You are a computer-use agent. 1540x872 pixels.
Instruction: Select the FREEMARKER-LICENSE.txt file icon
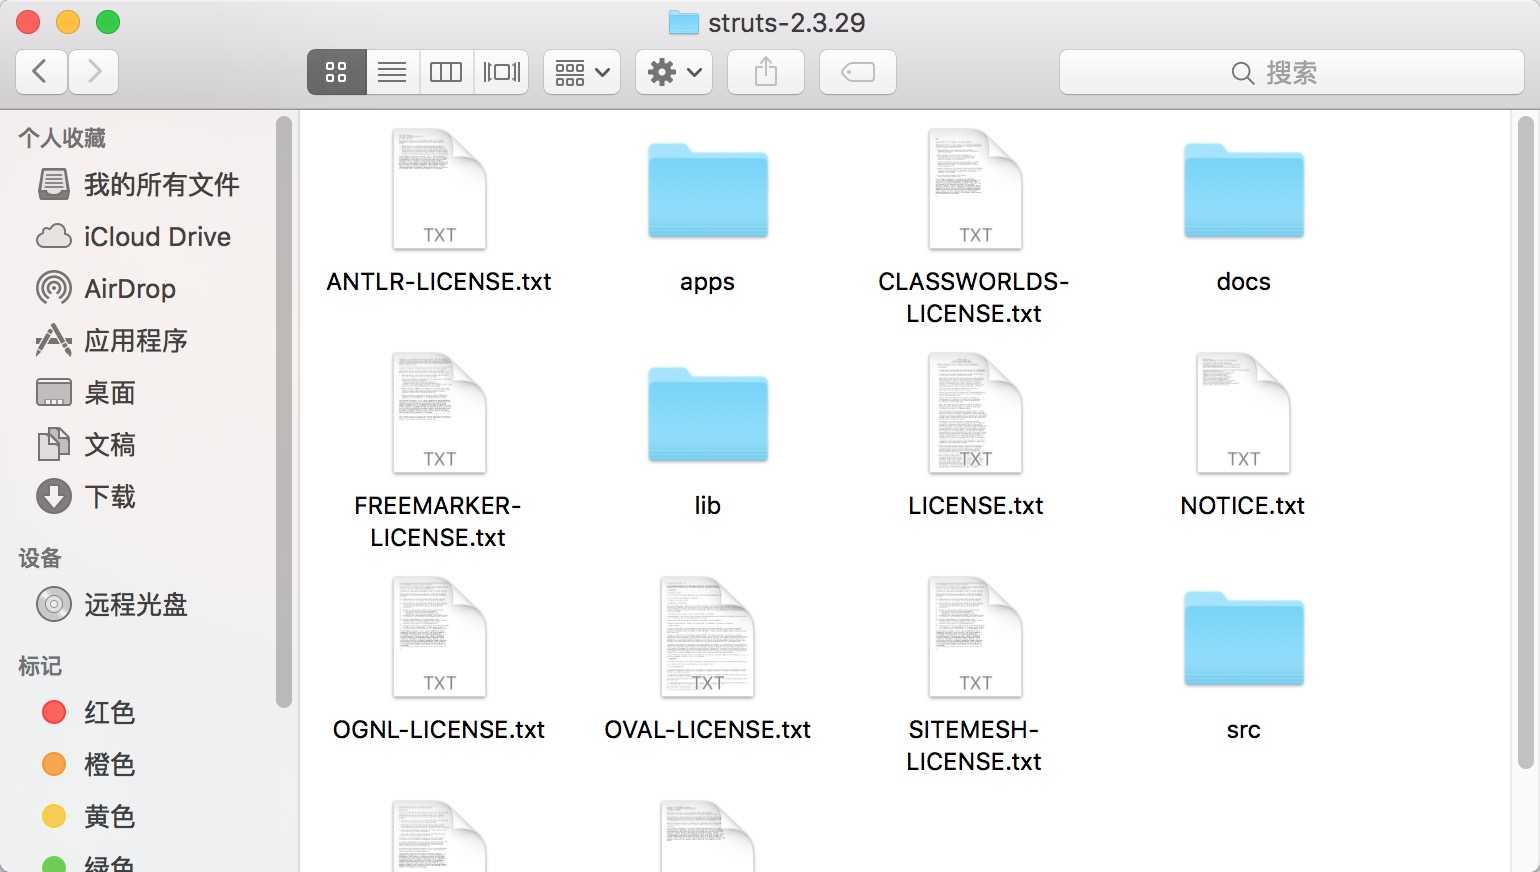(439, 413)
